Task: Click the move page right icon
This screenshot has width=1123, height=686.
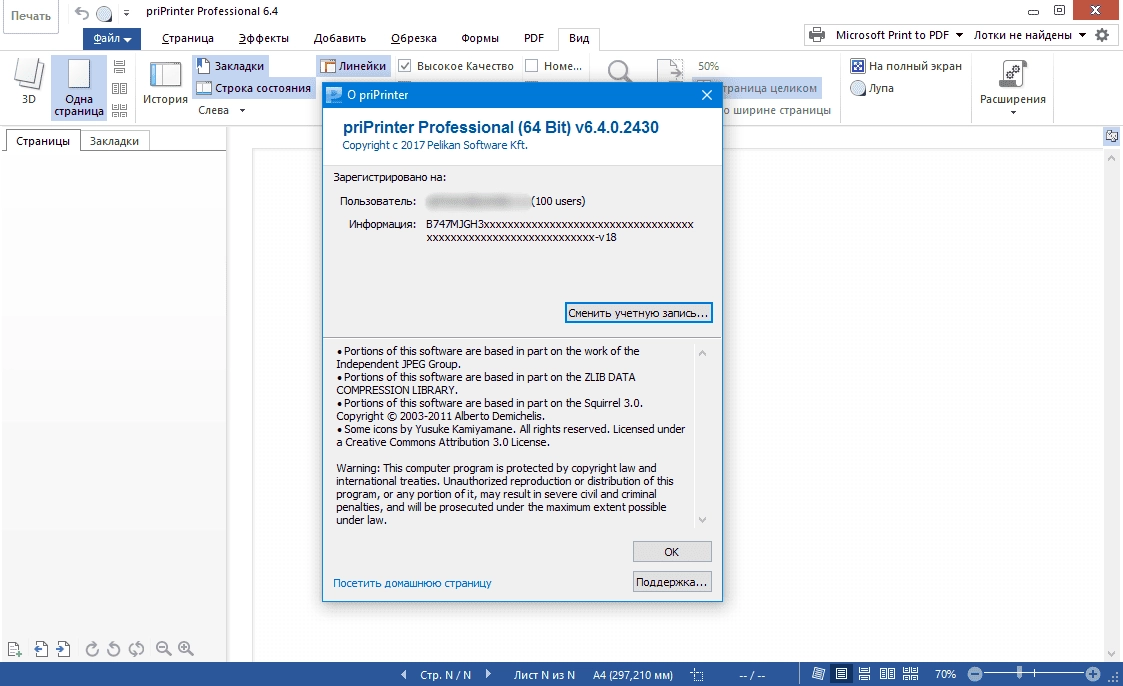Action: click(64, 649)
